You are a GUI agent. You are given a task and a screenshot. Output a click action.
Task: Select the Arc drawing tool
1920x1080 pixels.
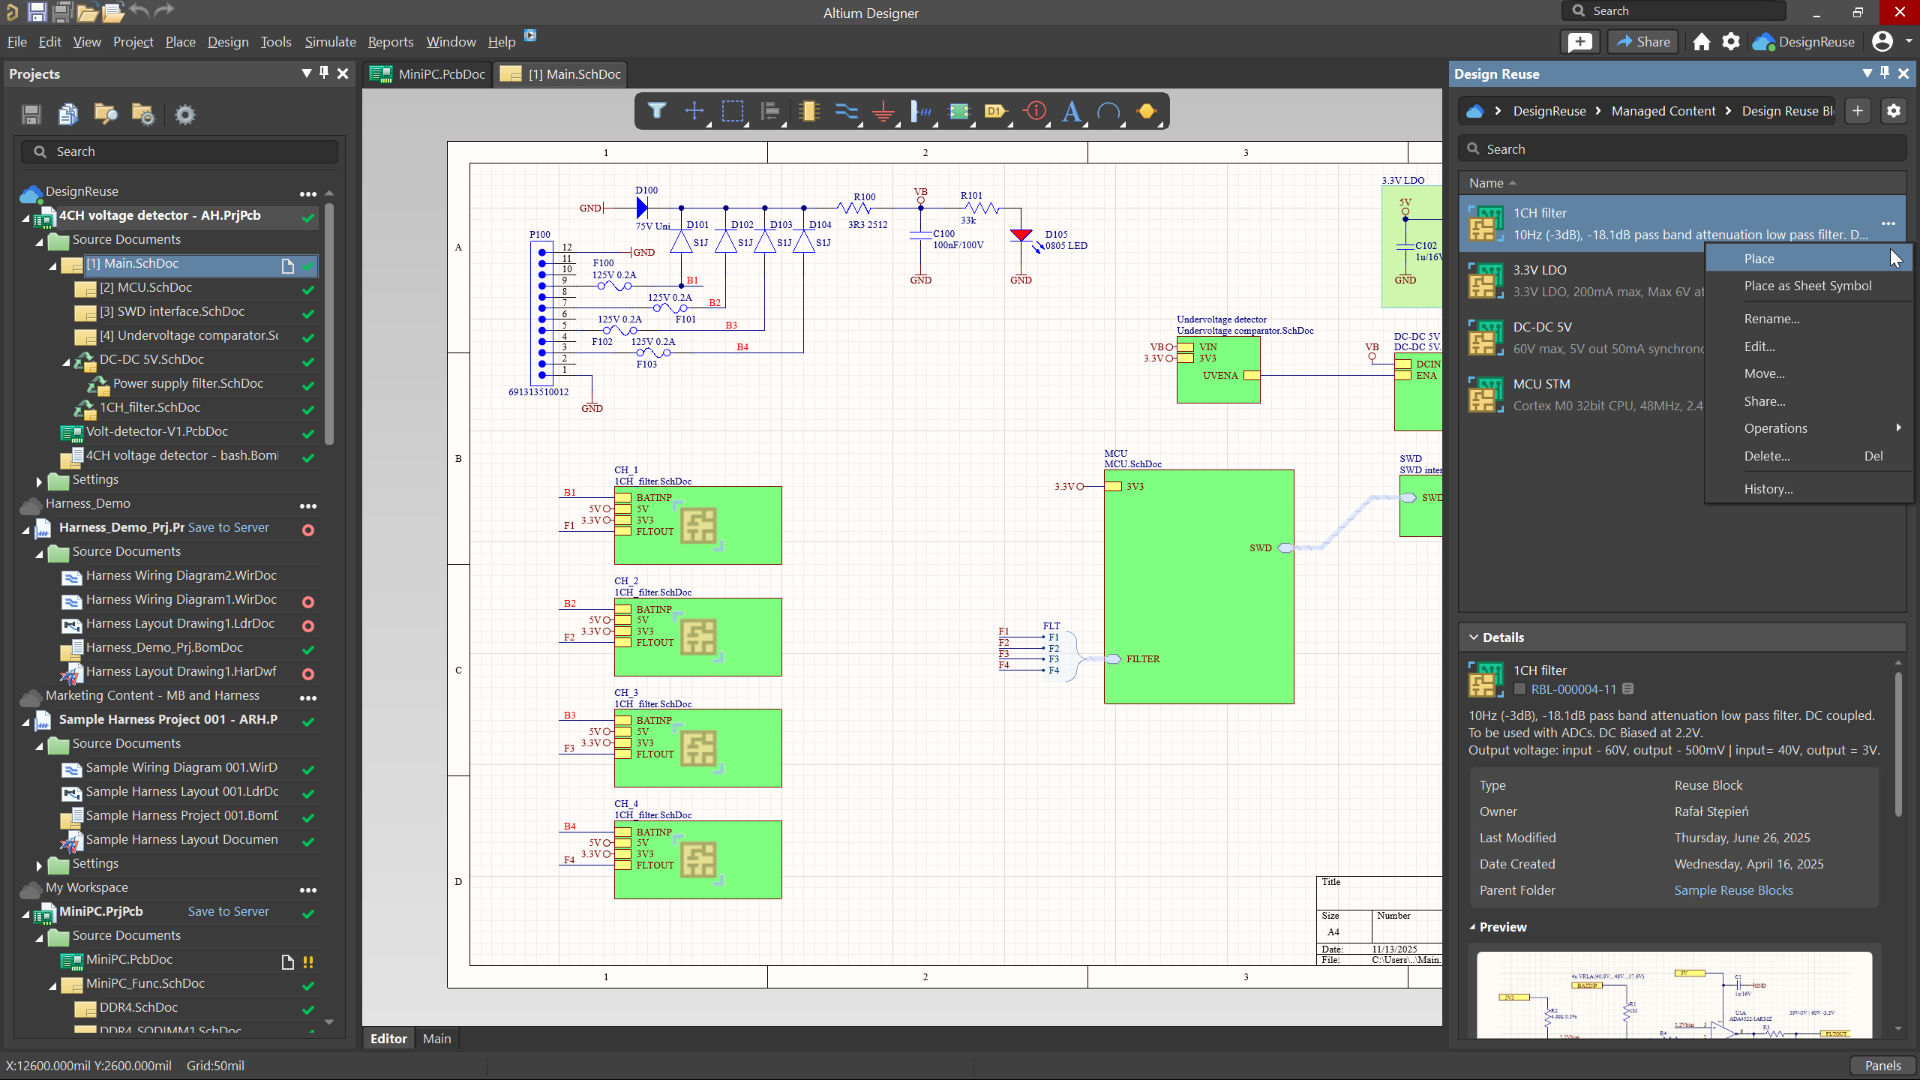tap(1109, 111)
